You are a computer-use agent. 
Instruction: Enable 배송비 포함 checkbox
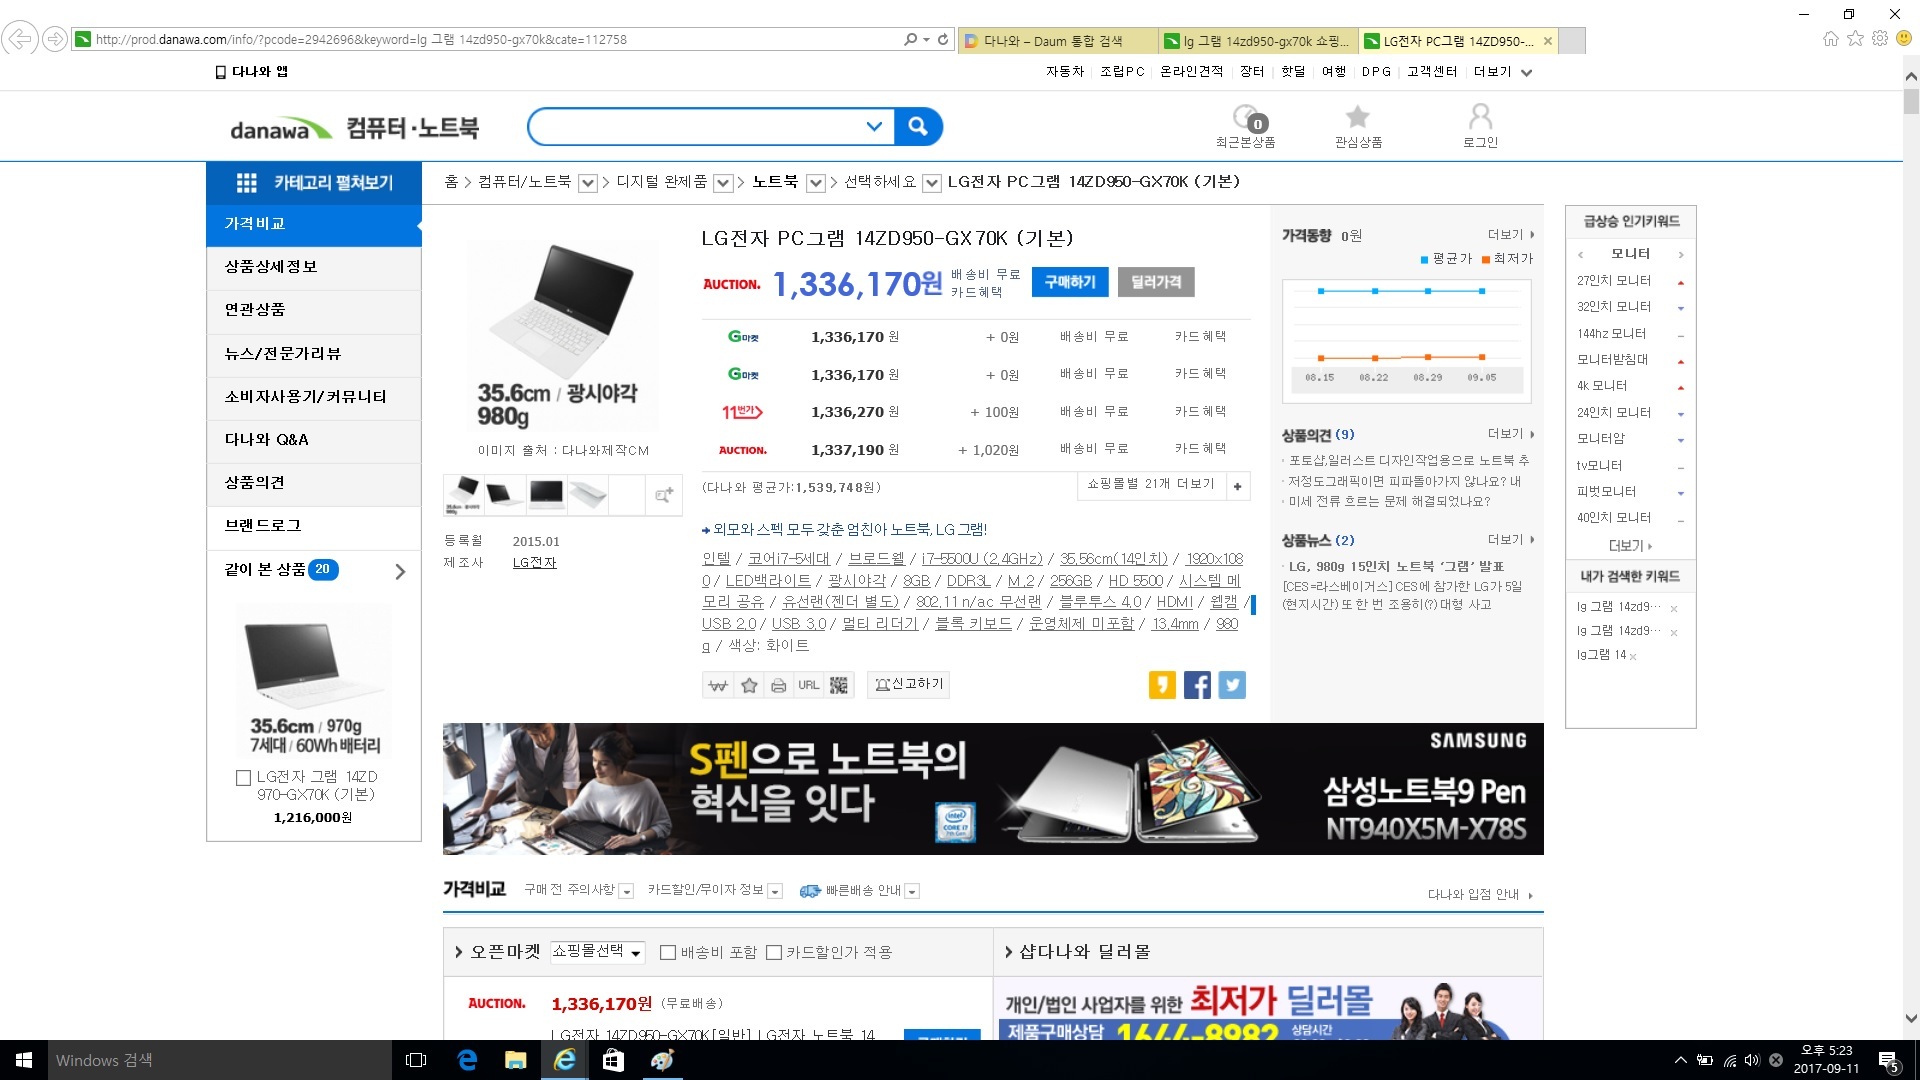(x=668, y=953)
